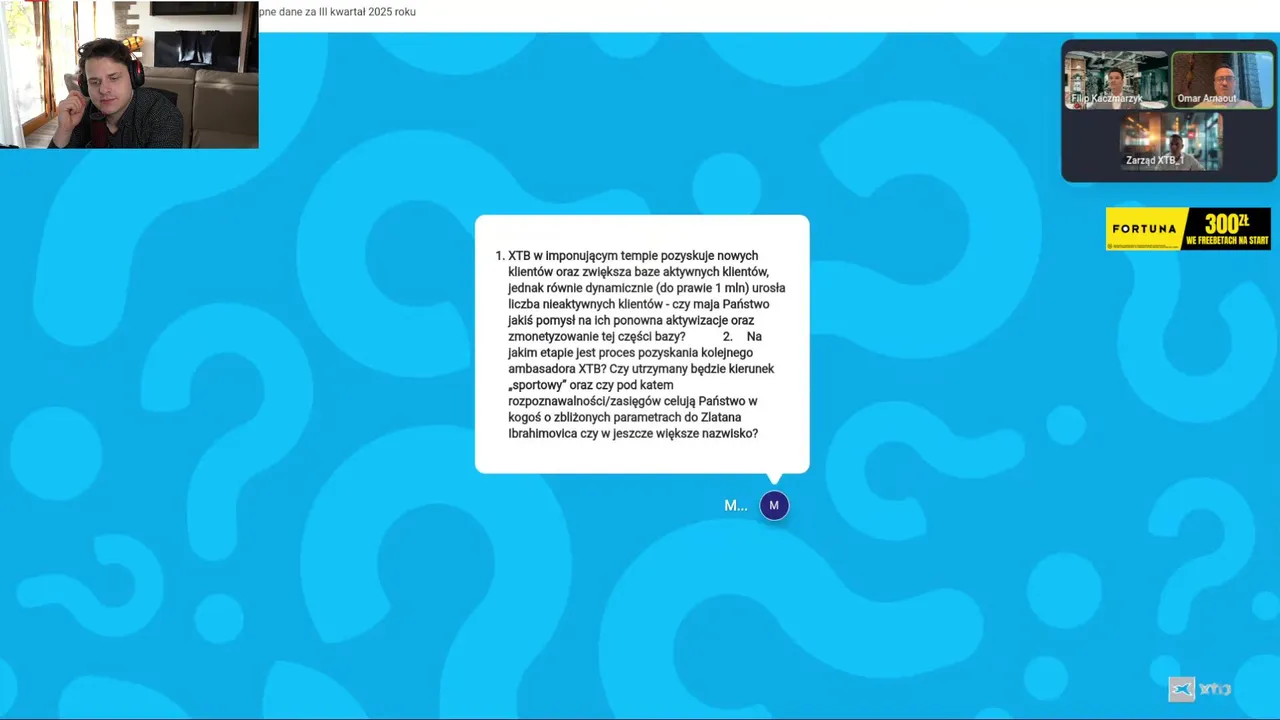Screen dimensions: 1280x720
Task: Open the Fortuna 300 zł freebet banner
Action: pos(1188,229)
